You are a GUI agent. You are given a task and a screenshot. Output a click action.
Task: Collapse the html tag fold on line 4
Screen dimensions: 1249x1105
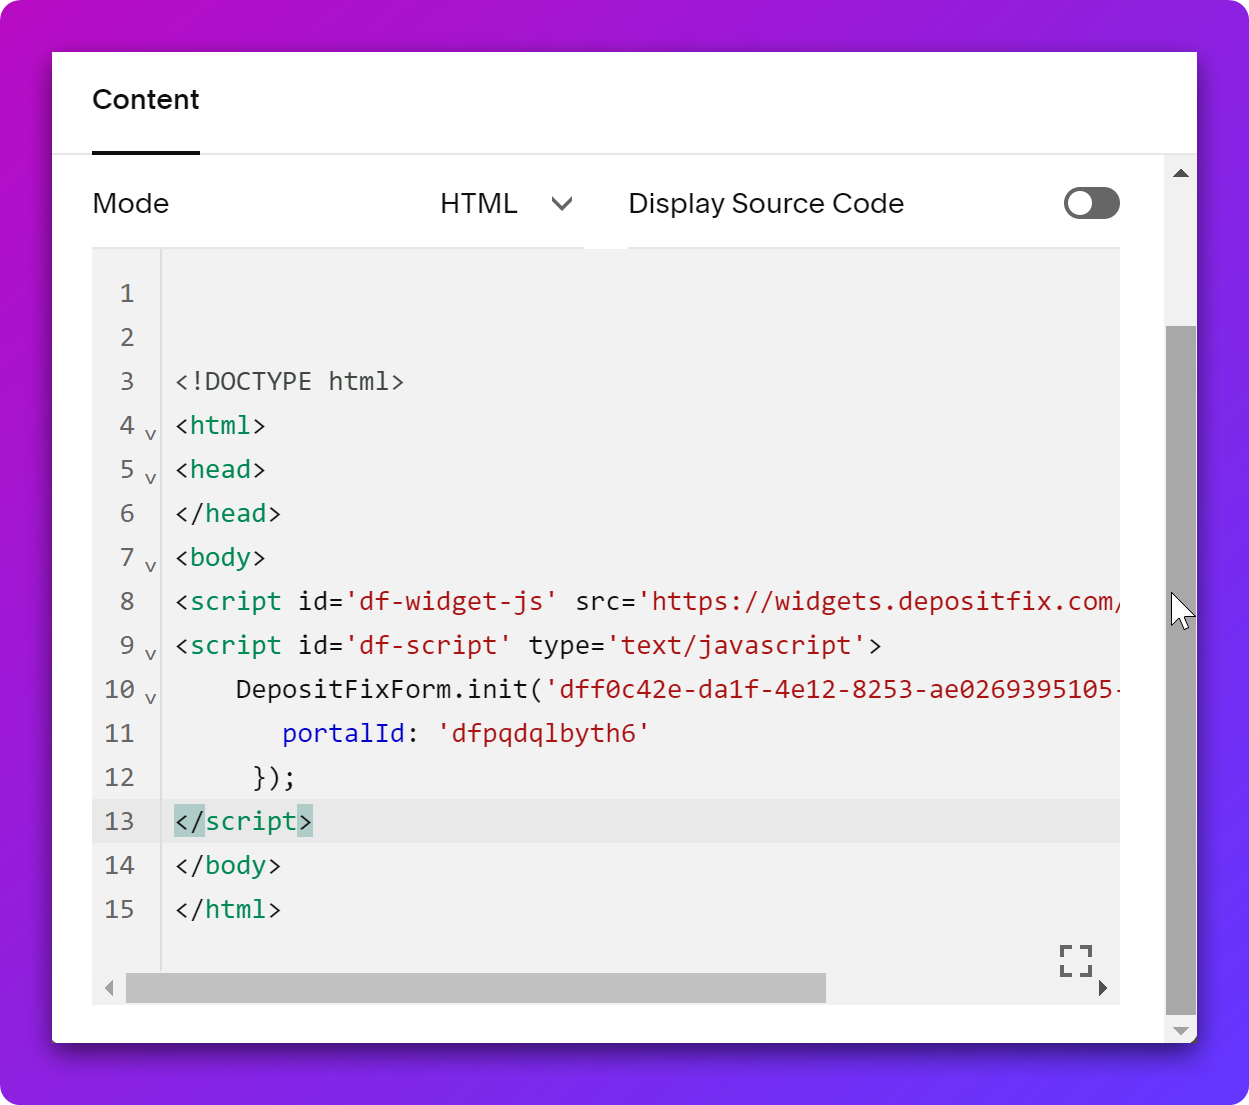click(x=150, y=434)
